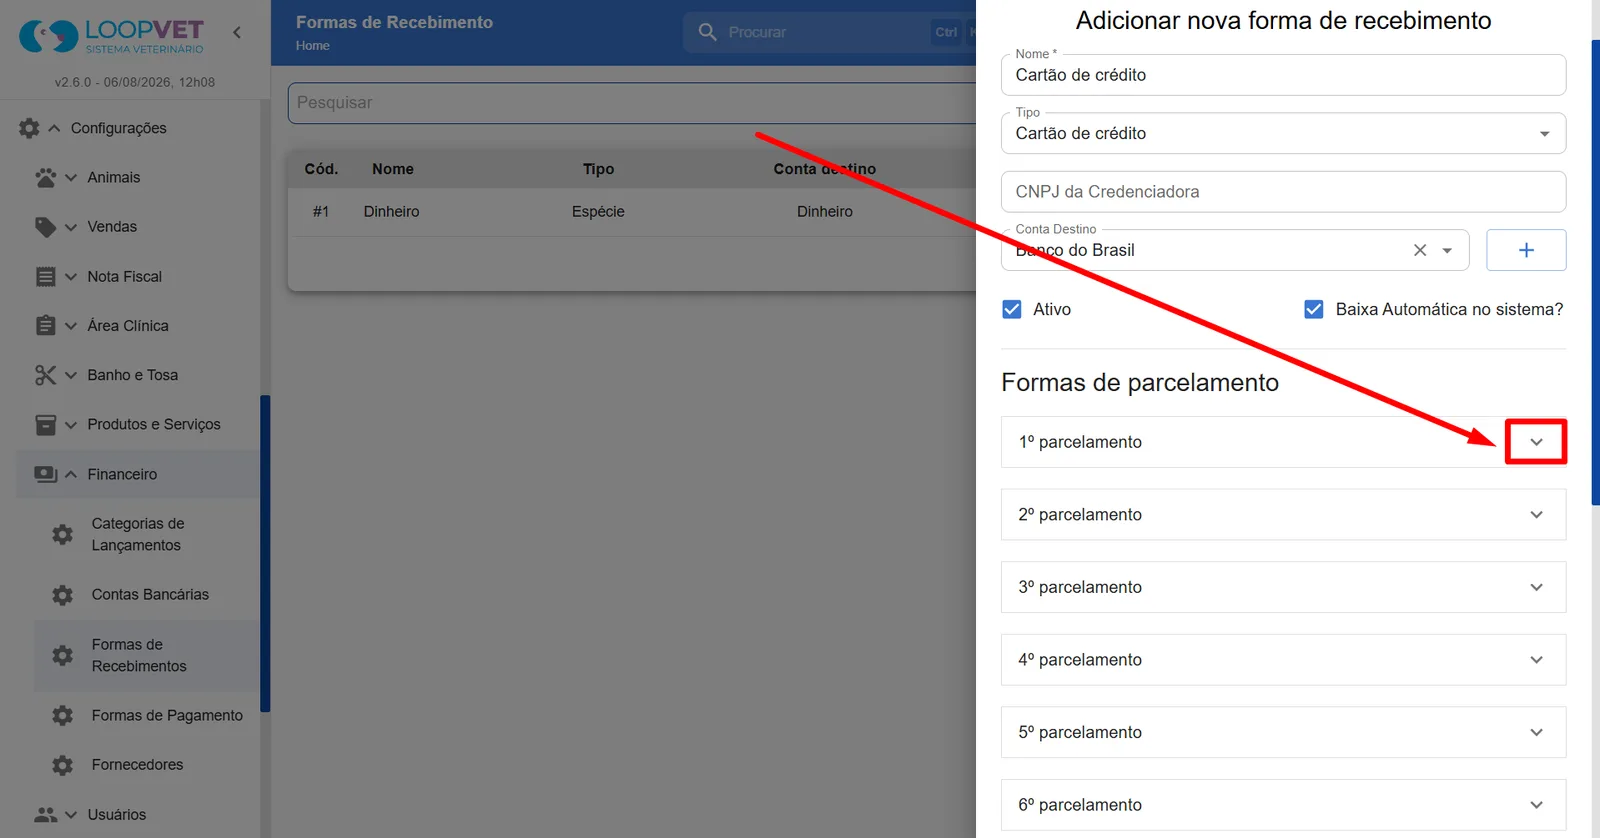Image resolution: width=1600 pixels, height=838 pixels.
Task: Clear the Banco do Brasil selection (X)
Action: [1420, 250]
